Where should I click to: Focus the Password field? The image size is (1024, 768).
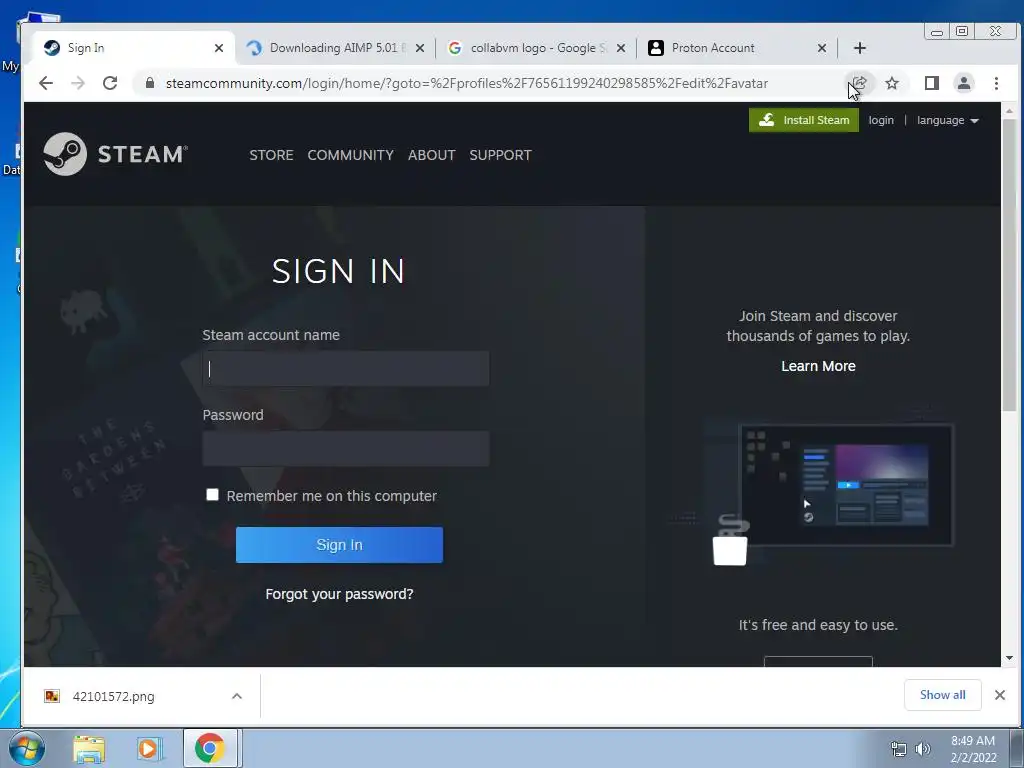[x=345, y=449]
